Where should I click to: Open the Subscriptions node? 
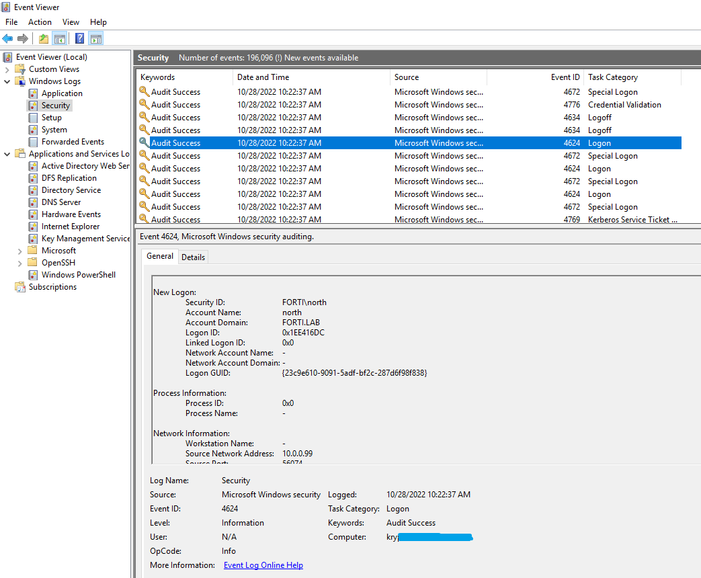(52, 287)
